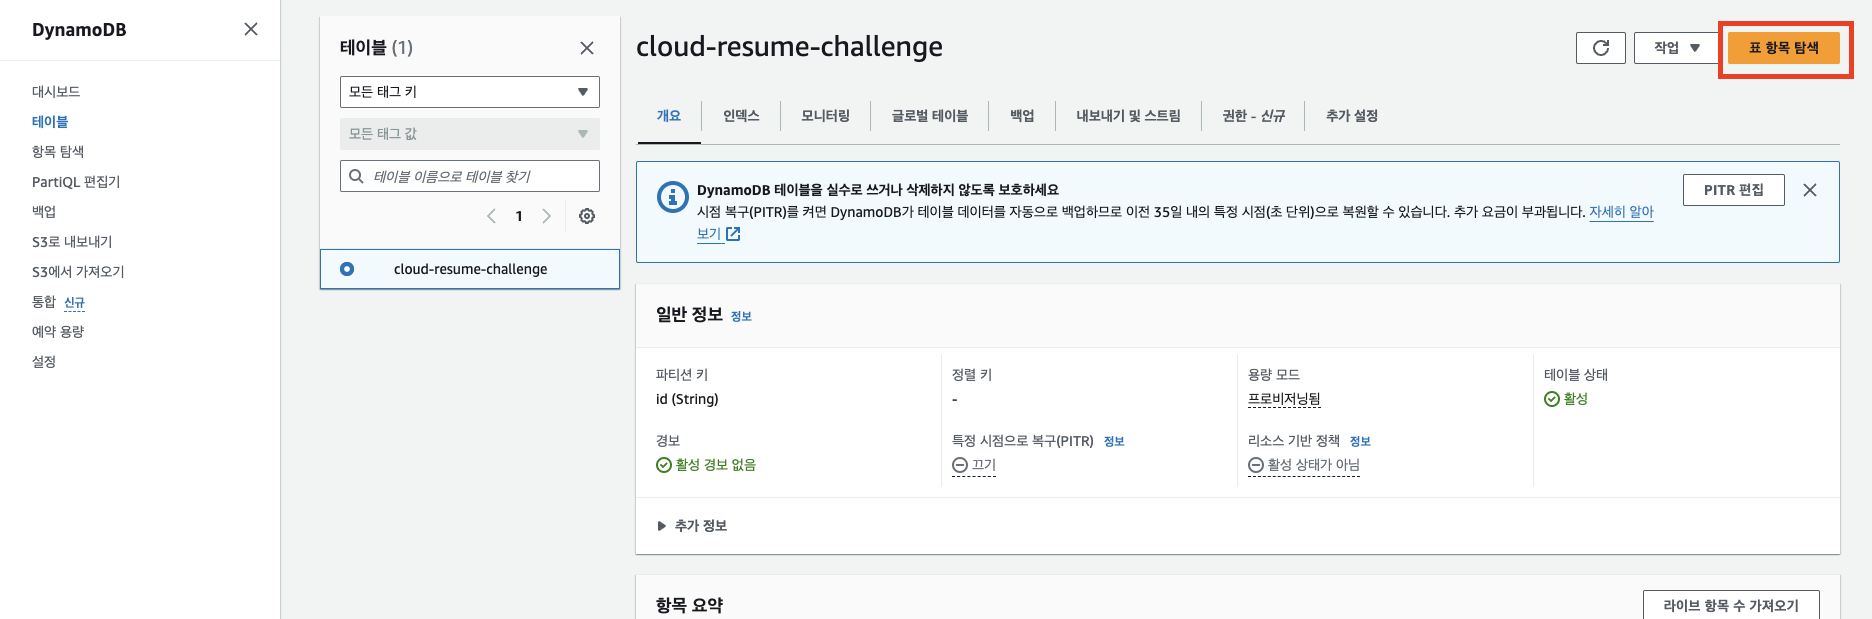Open 예약 용량 in the sidebar
Screen dimensions: 1872x619
tap(58, 332)
